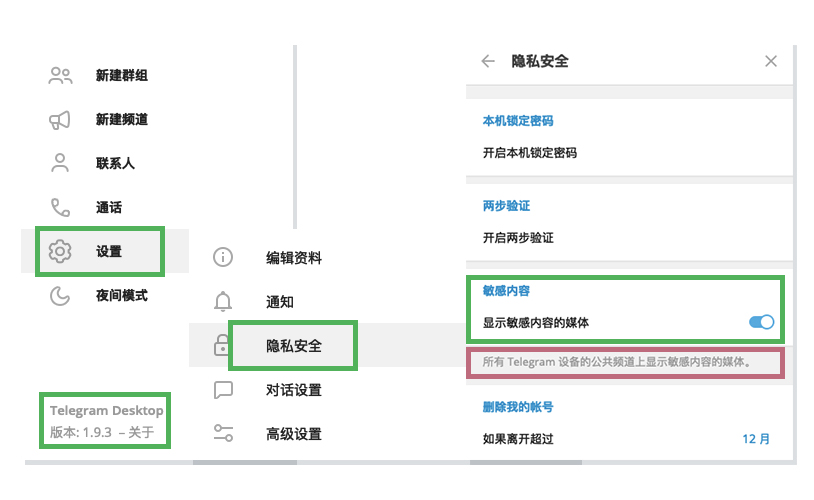This screenshot has width=814, height=500.
Task: Click the Edit Profile info icon
Action: point(223,258)
